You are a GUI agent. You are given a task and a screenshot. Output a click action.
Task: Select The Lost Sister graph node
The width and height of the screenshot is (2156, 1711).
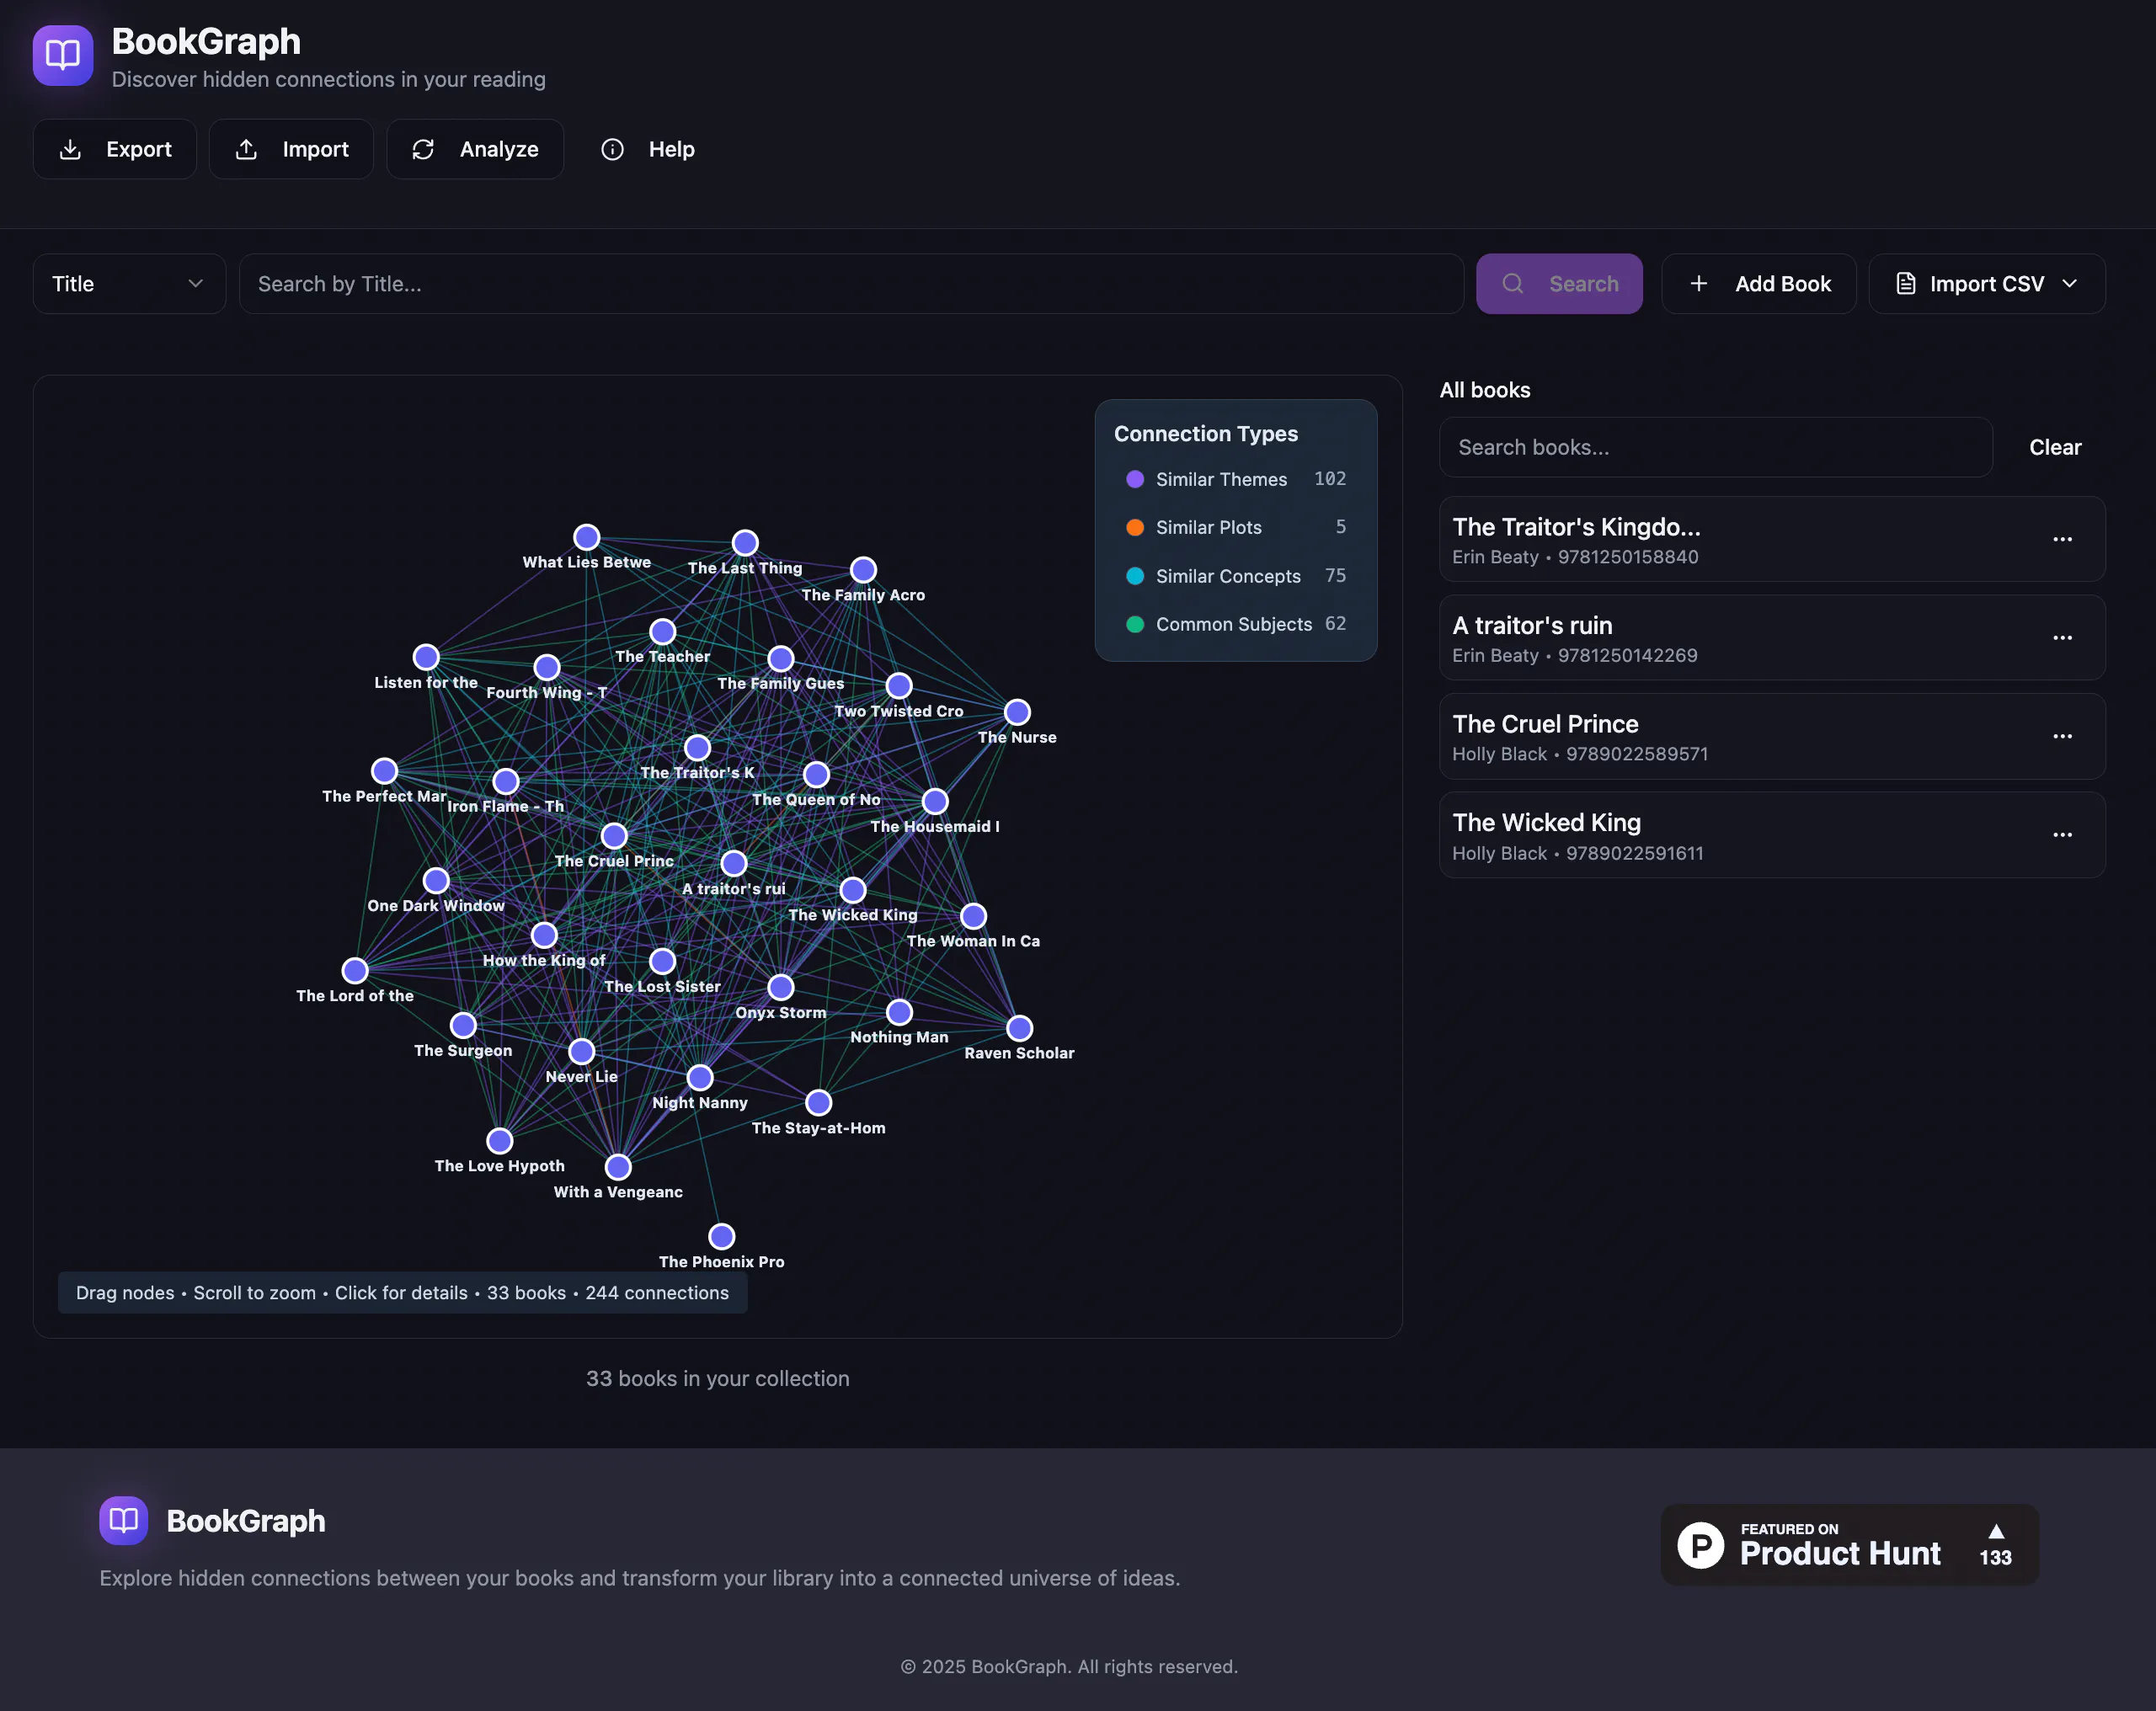pos(663,961)
